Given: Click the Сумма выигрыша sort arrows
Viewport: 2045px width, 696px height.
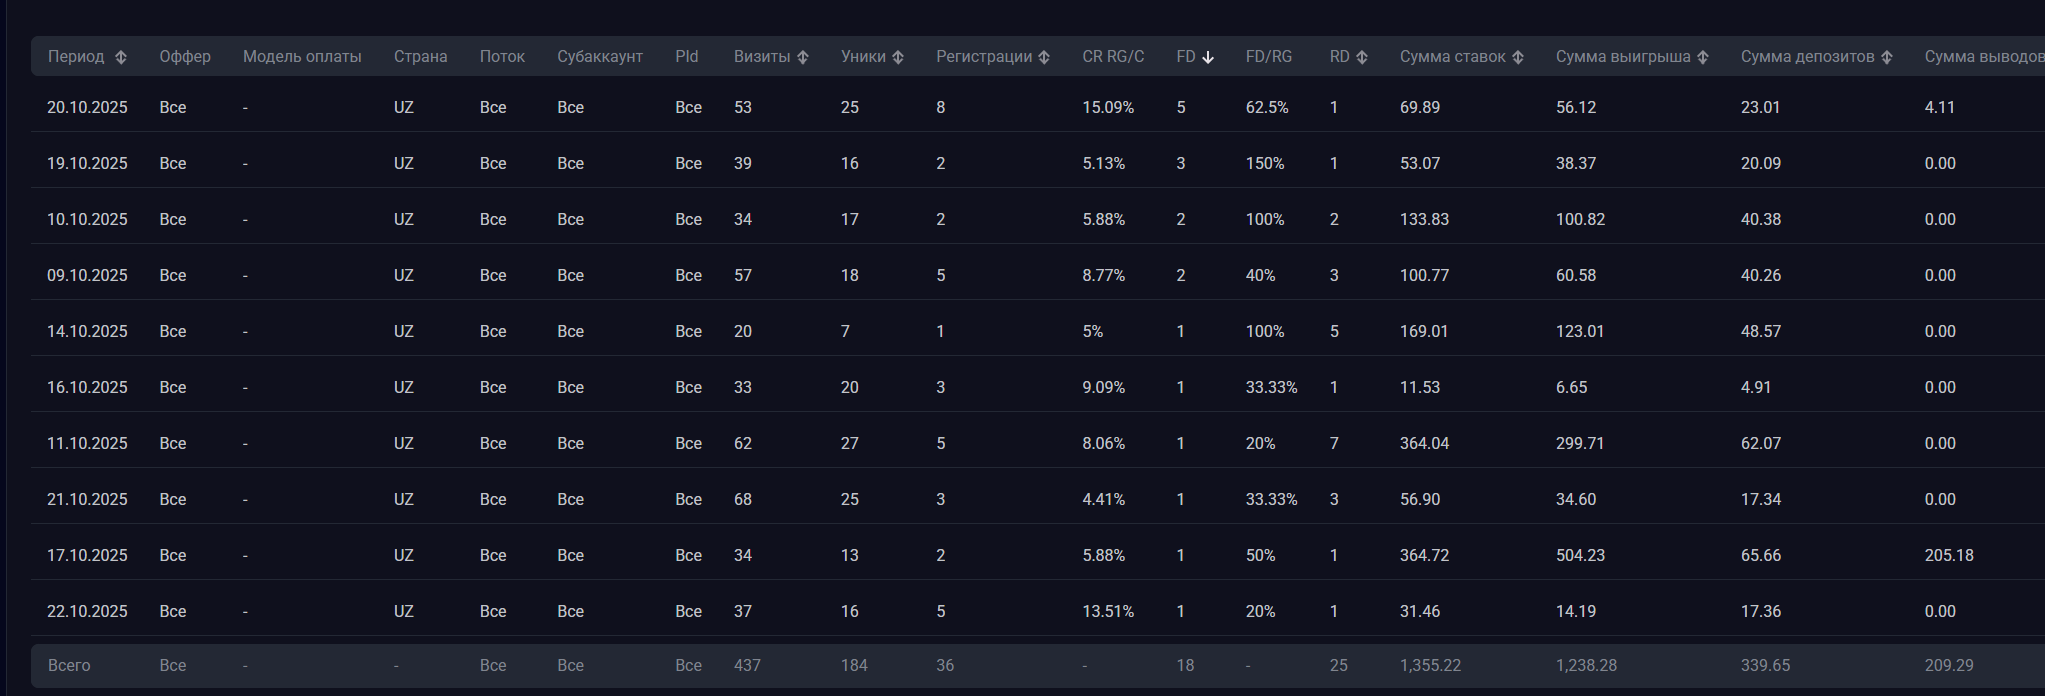Looking at the screenshot, I should tap(1703, 57).
